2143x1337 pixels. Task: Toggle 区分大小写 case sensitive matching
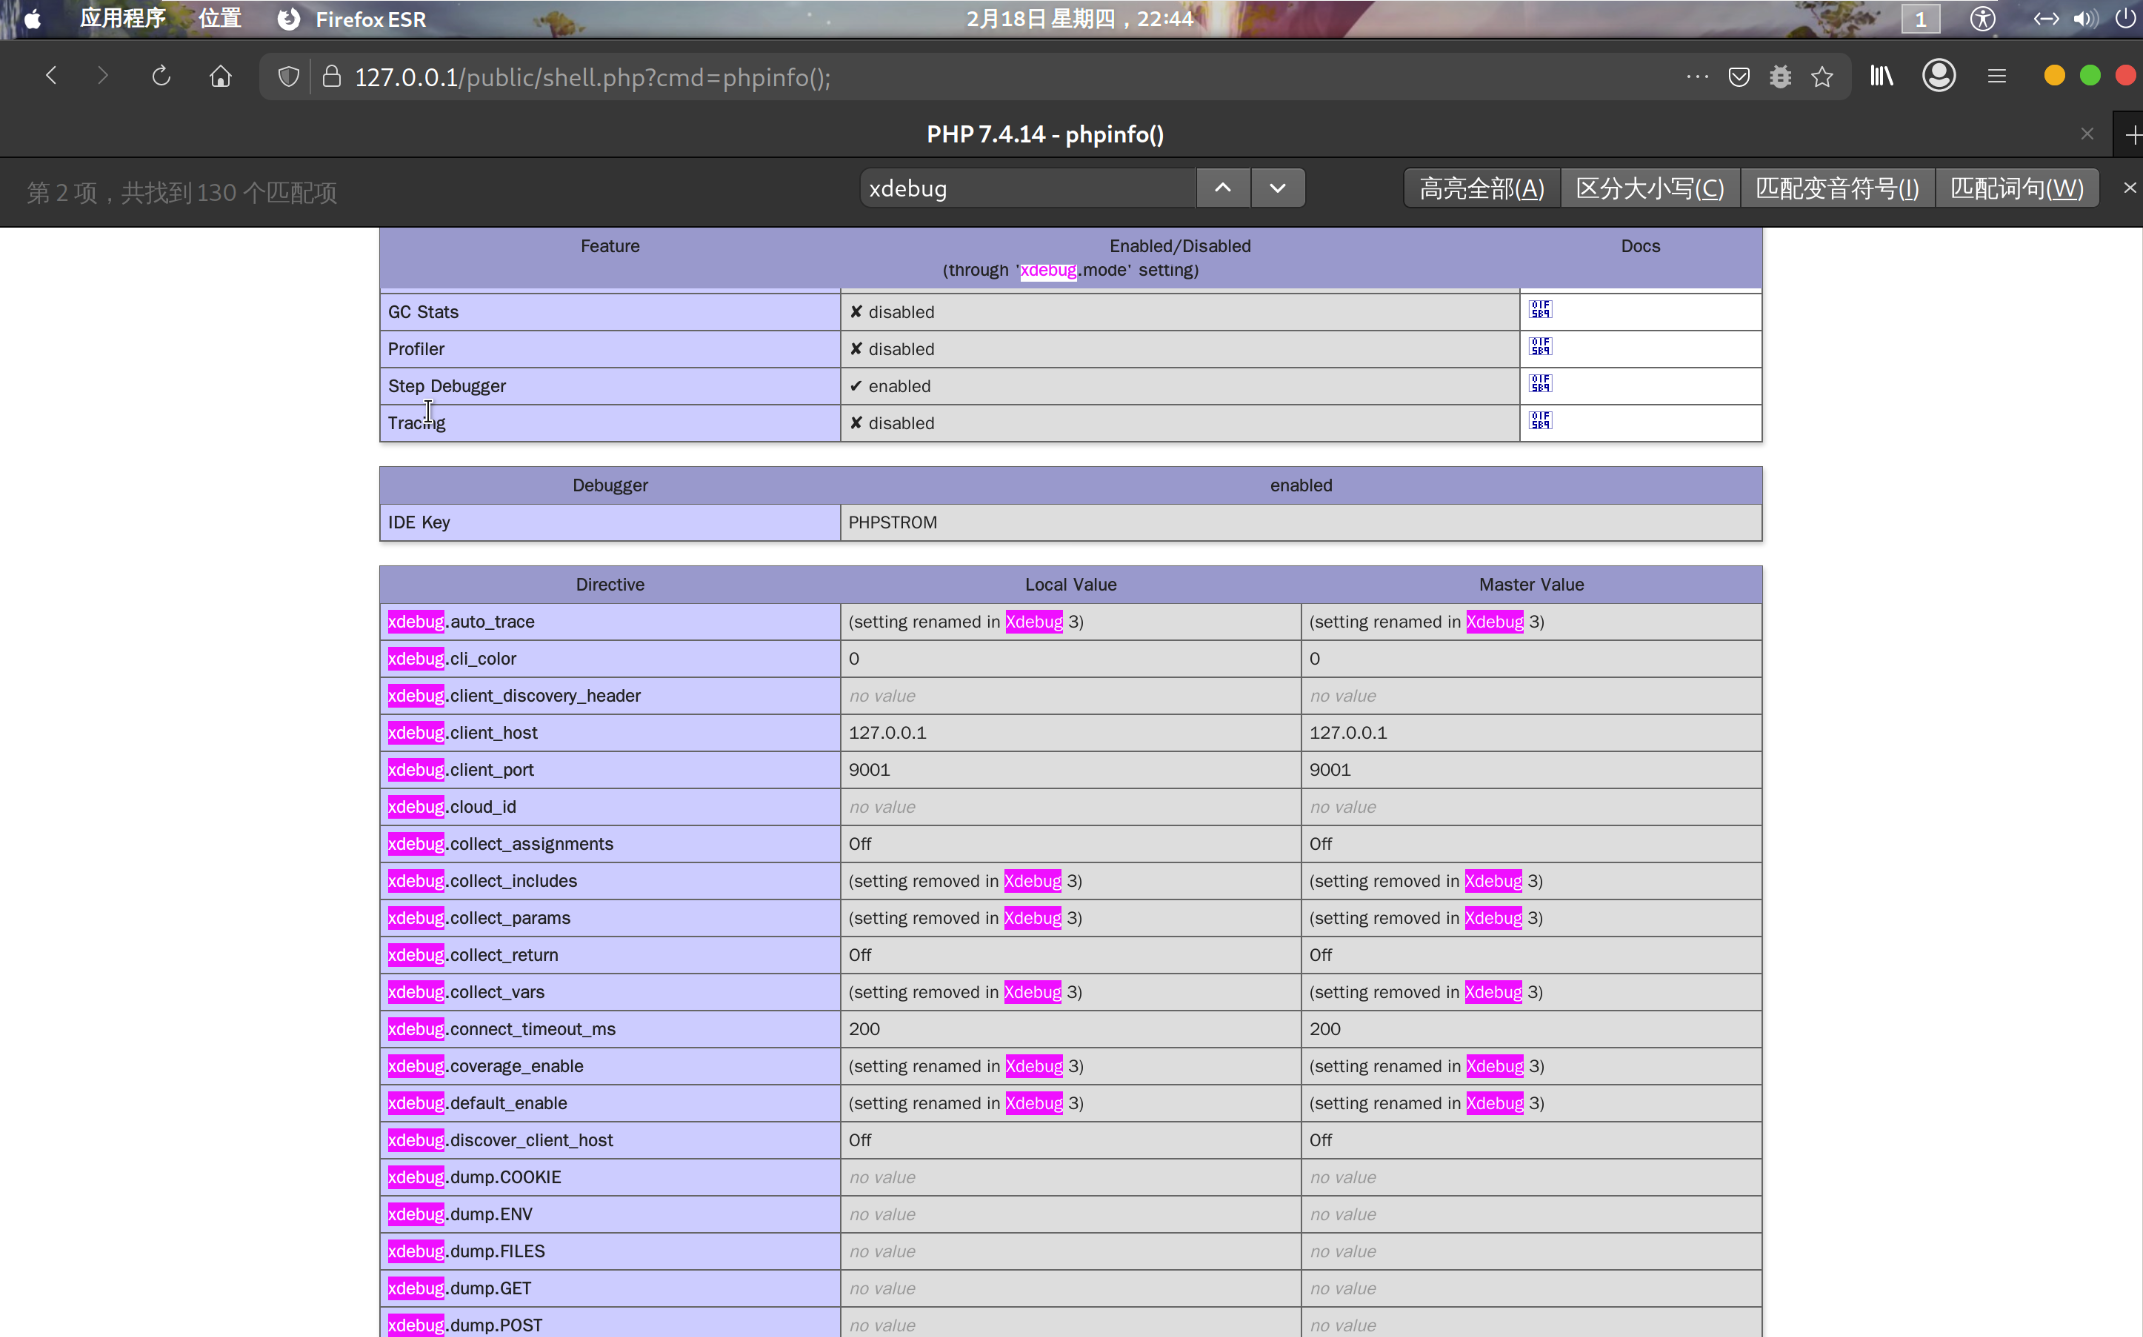click(1649, 188)
